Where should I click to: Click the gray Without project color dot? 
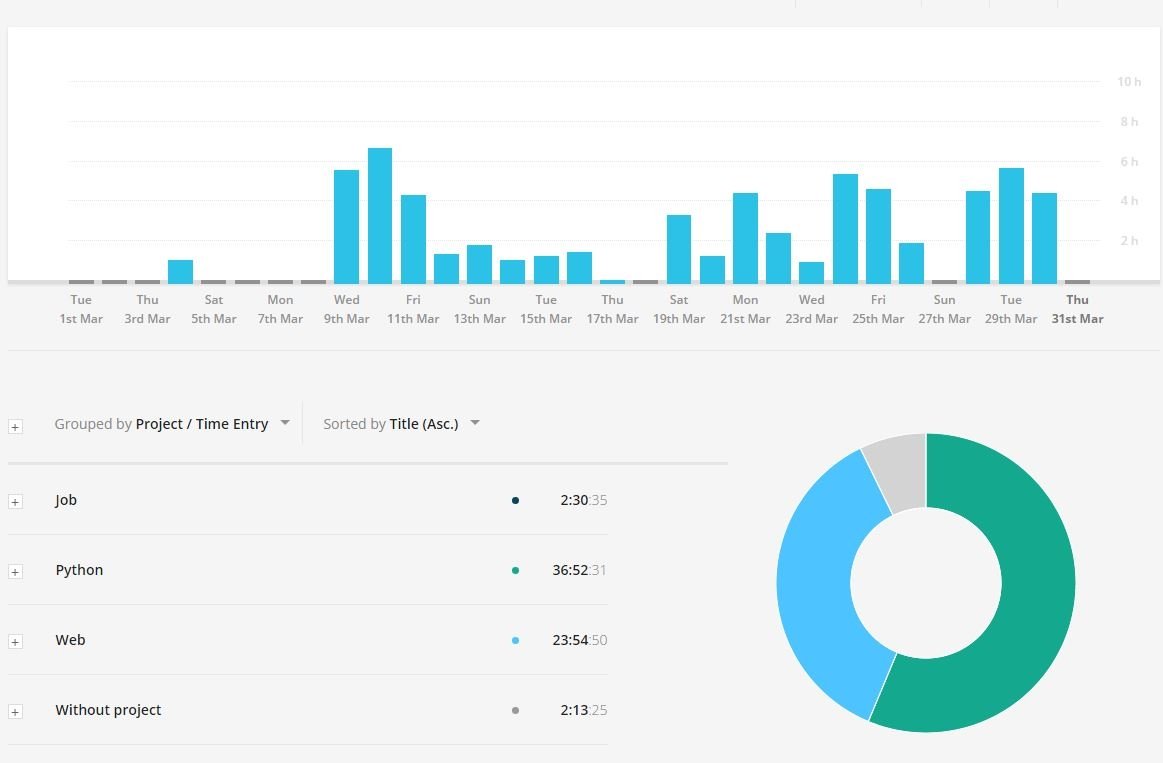[515, 710]
